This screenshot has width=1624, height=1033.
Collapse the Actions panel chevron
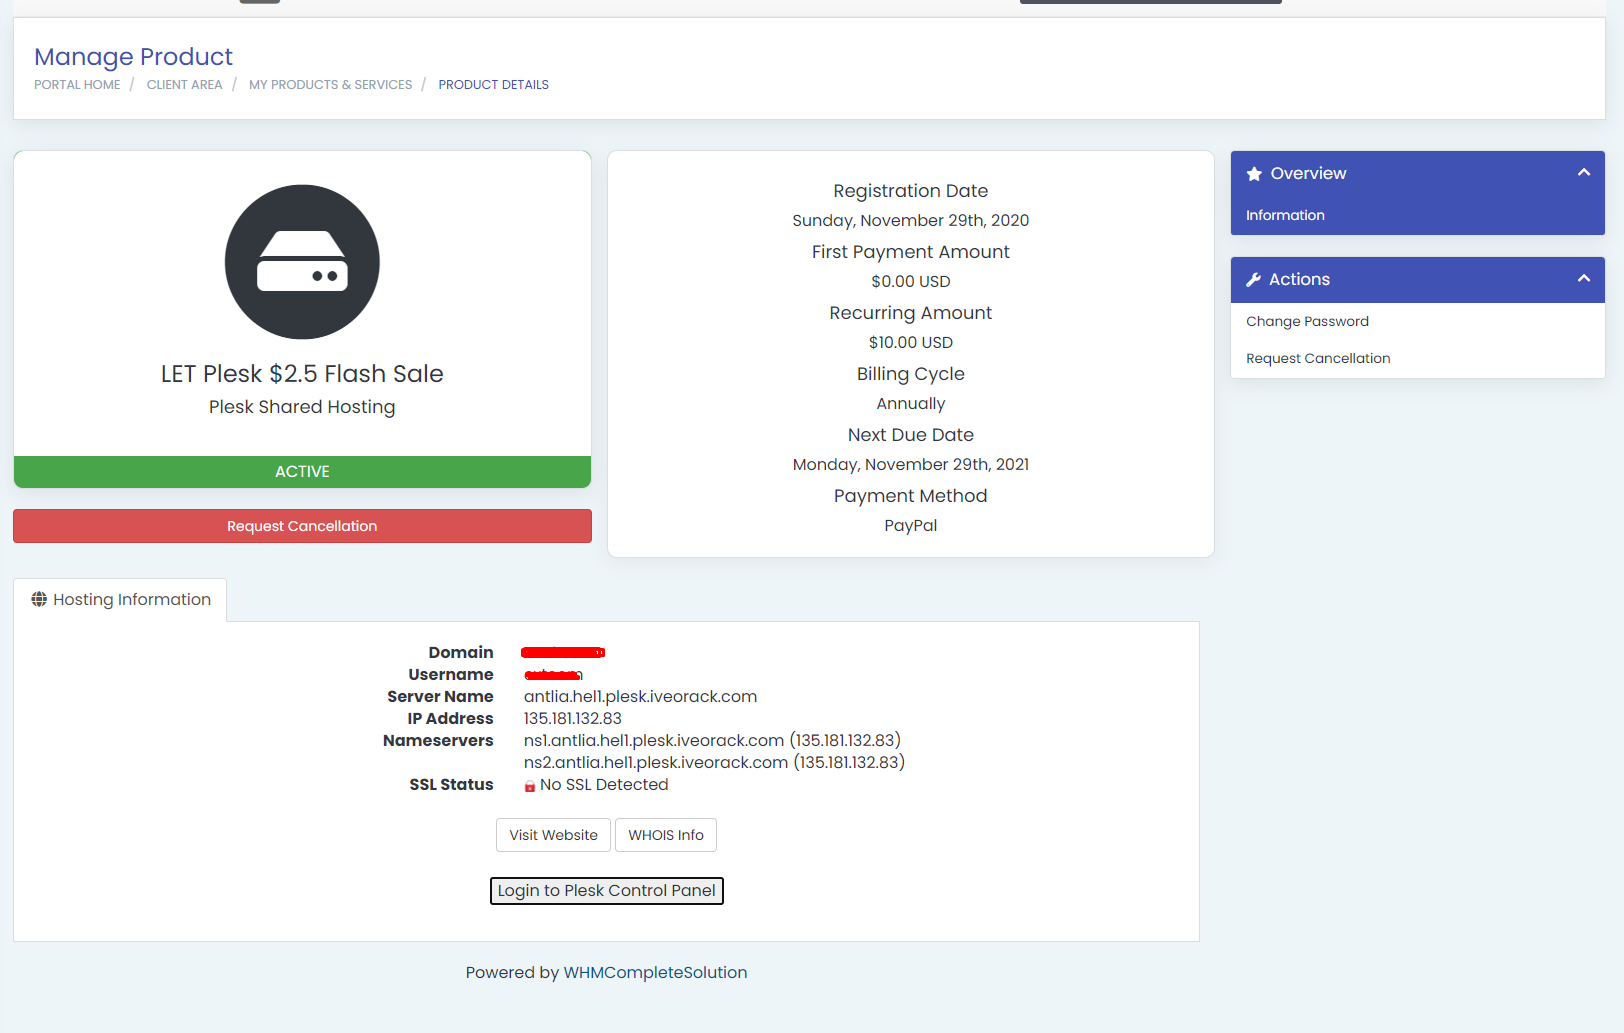[1584, 278]
